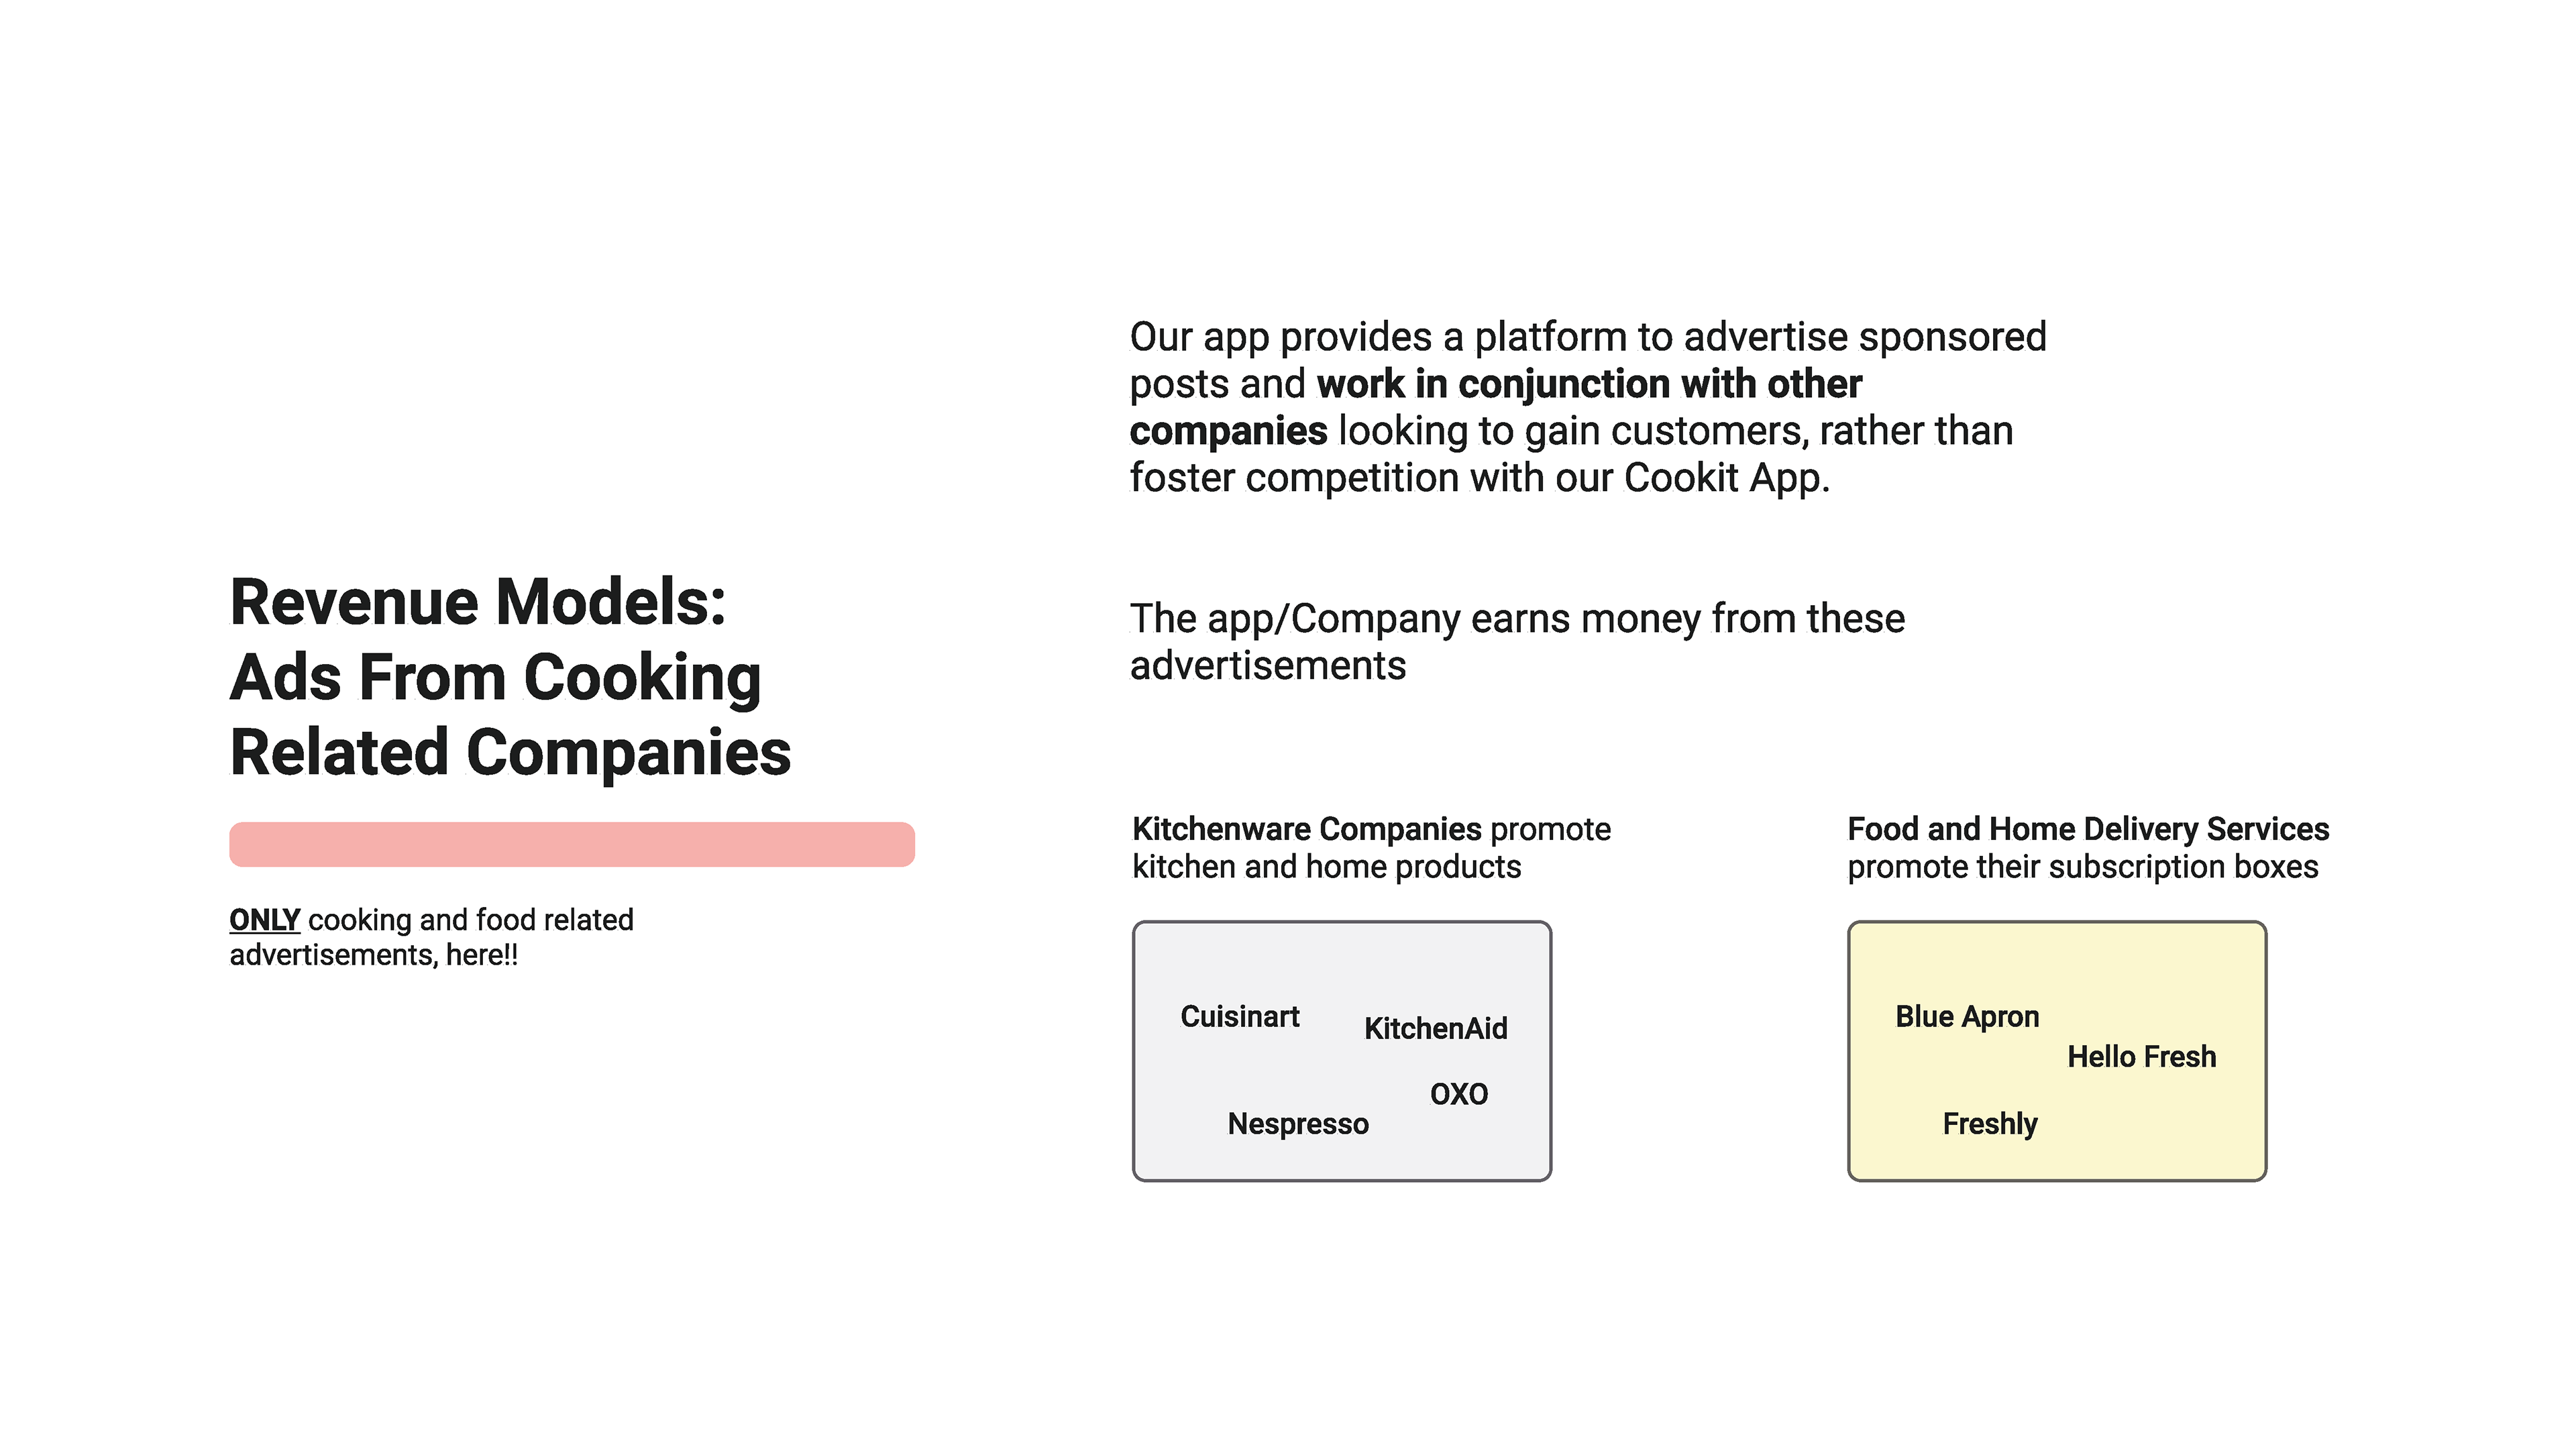Click 'kitchen and home products' text
Image resolution: width=2576 pixels, height=1449 pixels.
[1326, 867]
